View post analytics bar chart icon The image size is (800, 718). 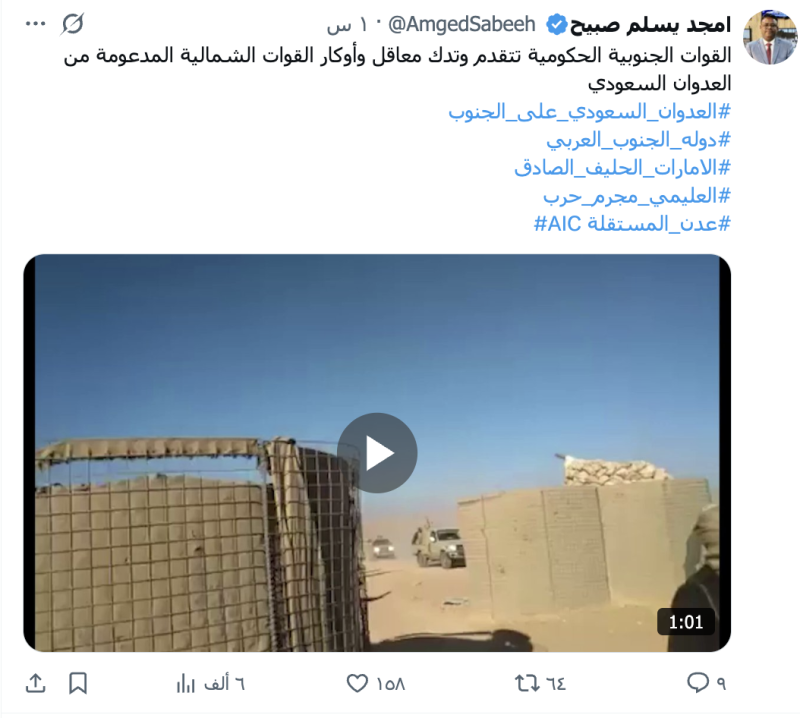click(x=186, y=683)
